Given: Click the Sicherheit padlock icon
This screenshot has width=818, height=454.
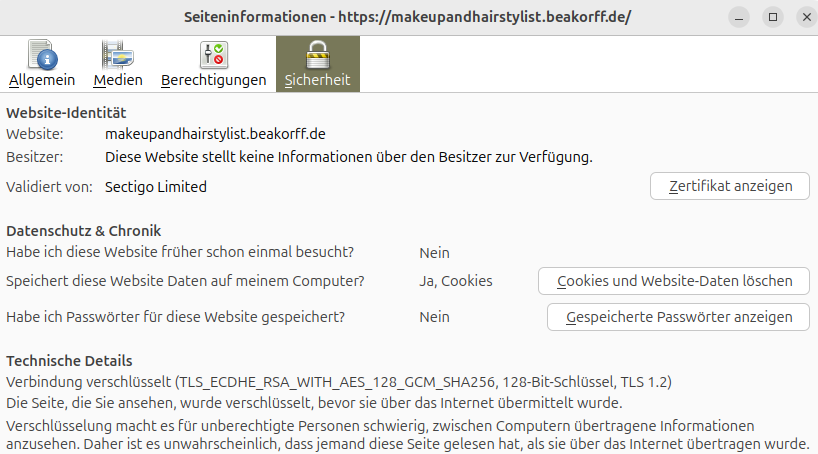Looking at the screenshot, I should [318, 55].
